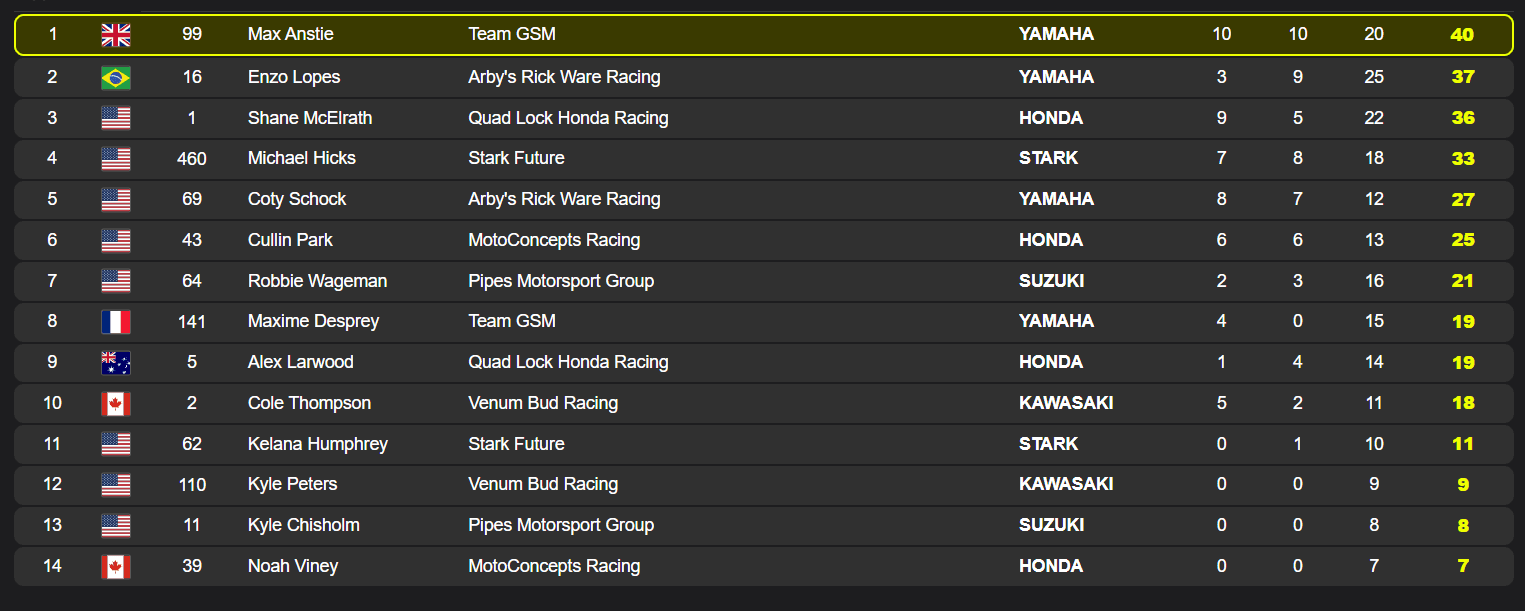Viewport: 1525px width, 611px height.
Task: Open Quad Lock Honda Racing team for McElrath
Action: (568, 118)
